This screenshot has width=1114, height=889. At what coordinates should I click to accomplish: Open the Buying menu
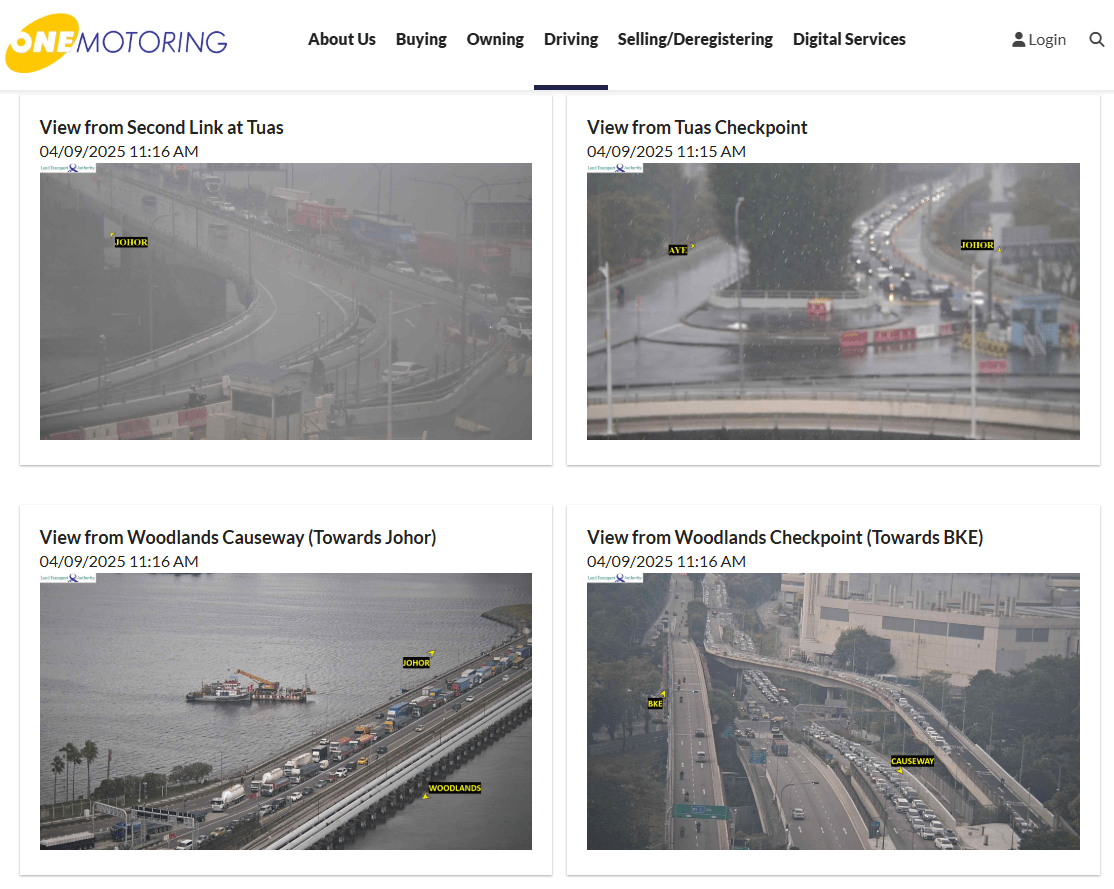(x=421, y=39)
